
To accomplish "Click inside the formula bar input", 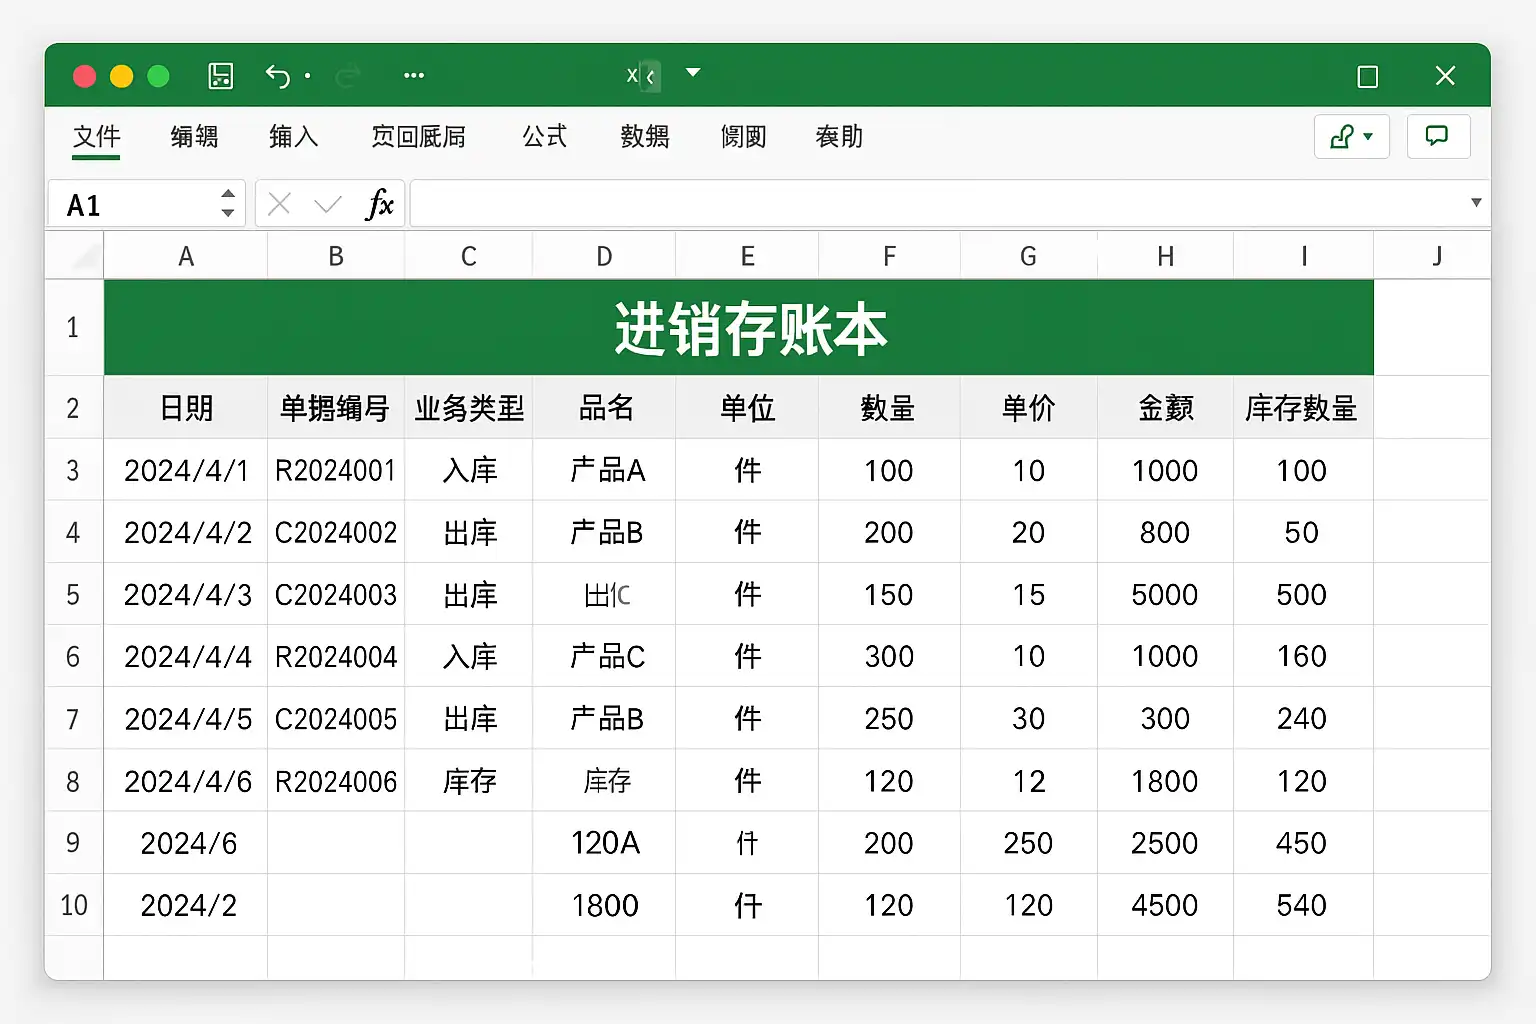I will tap(938, 204).
